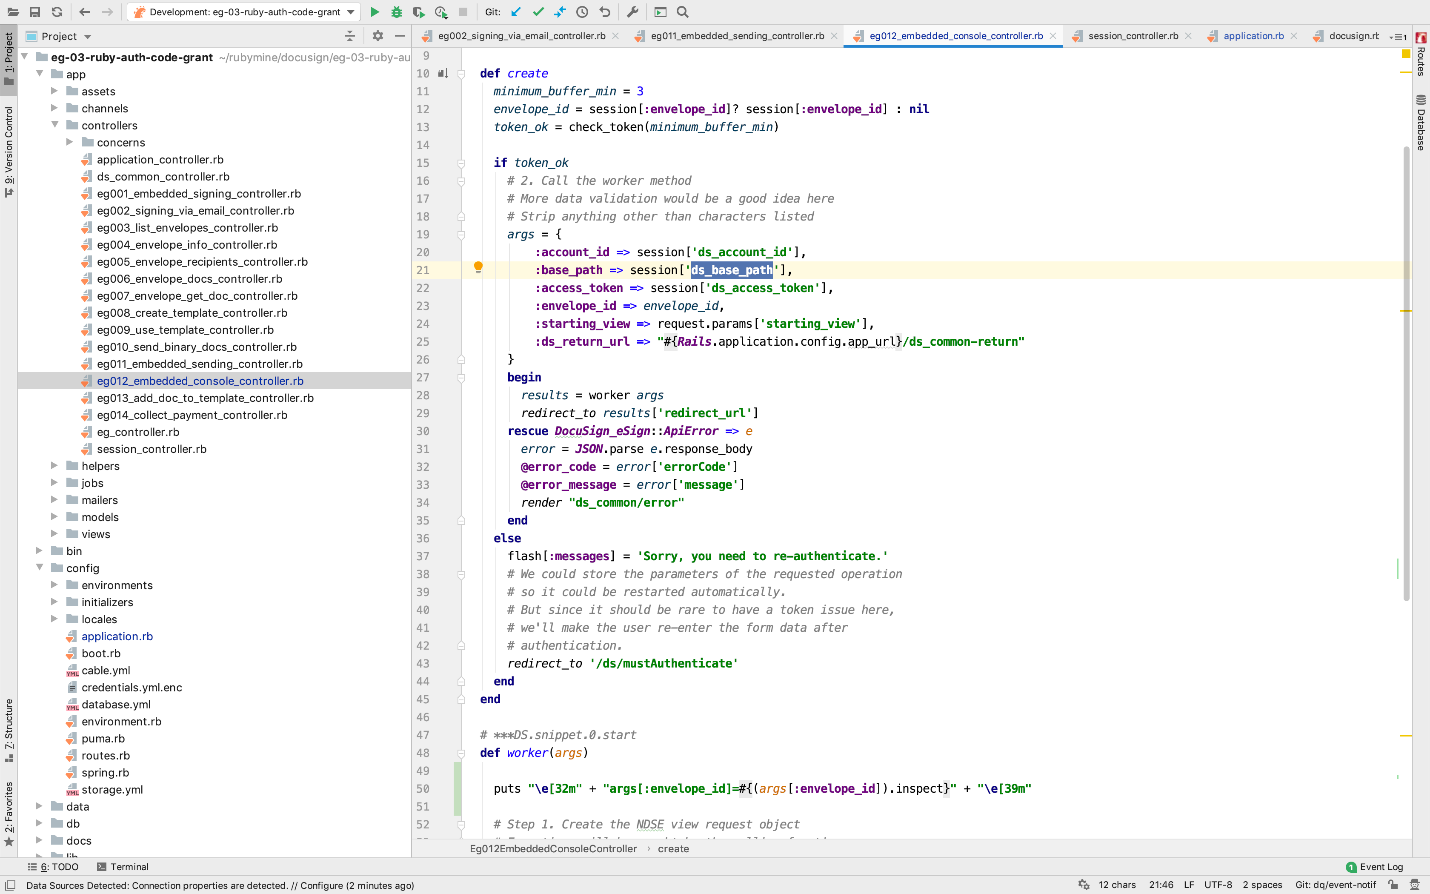The image size is (1430, 894).
Task: Click the Search Everywhere magnifier icon
Action: tap(683, 12)
